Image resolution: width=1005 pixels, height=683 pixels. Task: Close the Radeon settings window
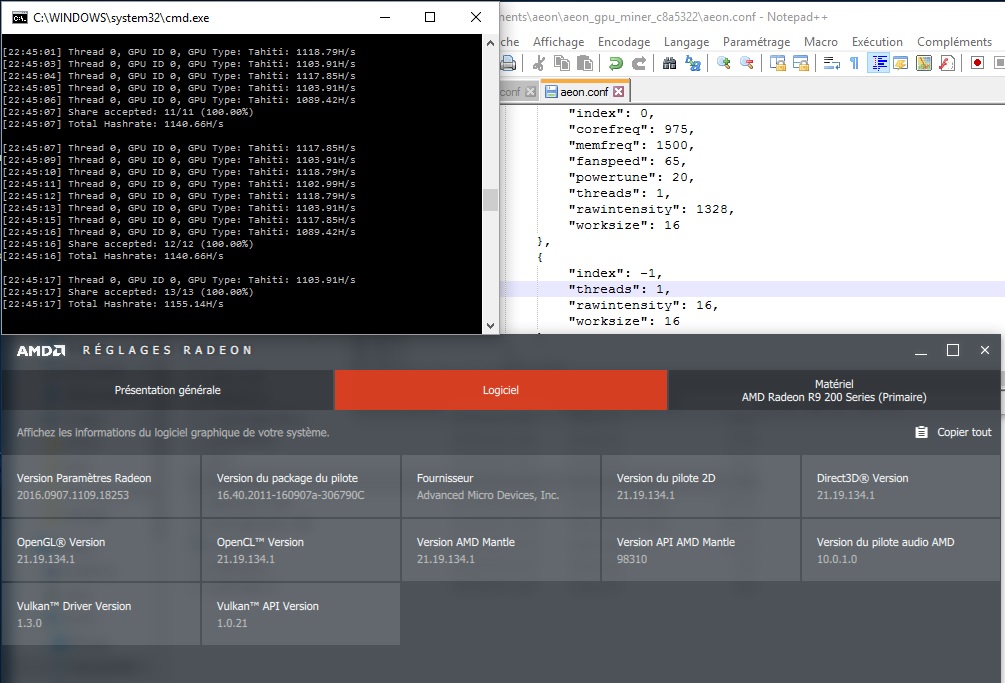click(x=985, y=350)
